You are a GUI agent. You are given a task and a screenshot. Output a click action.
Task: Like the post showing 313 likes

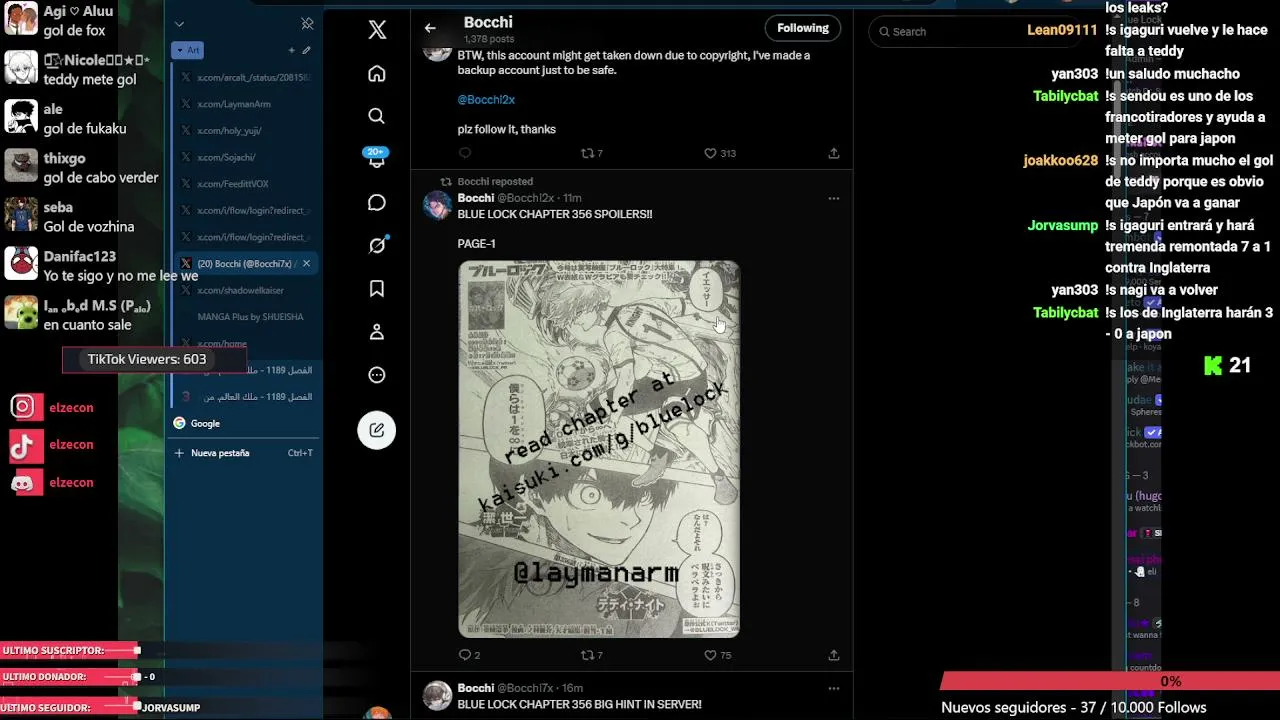pos(720,153)
